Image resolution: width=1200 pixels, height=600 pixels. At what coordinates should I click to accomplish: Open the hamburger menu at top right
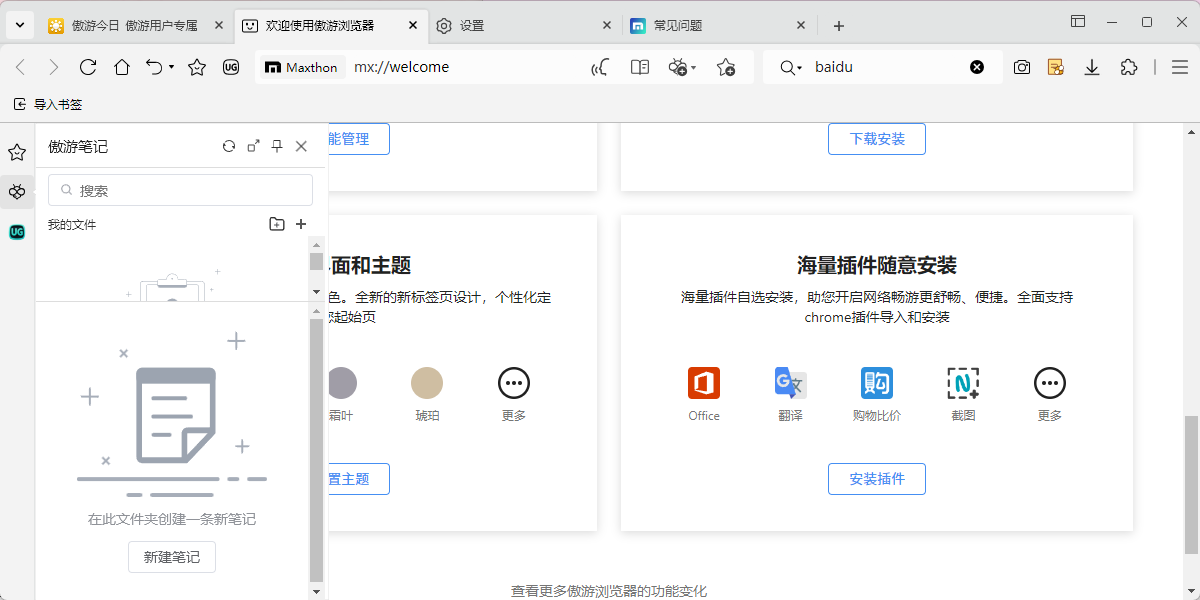(1180, 67)
